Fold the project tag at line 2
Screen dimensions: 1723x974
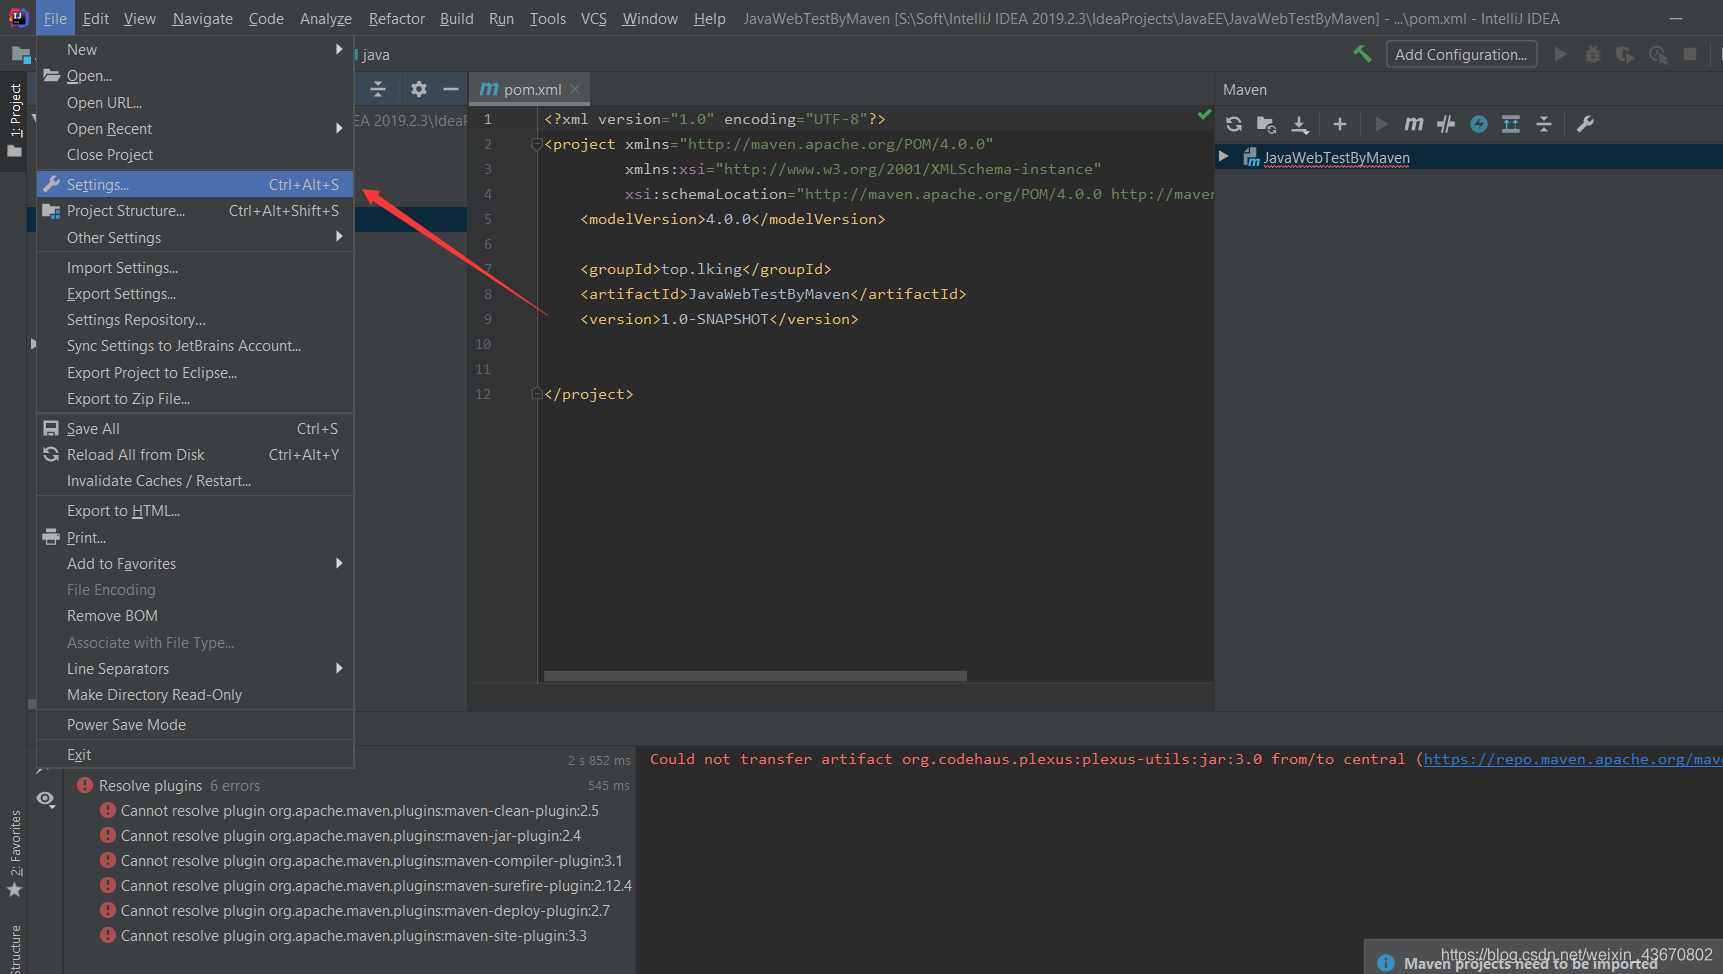tap(537, 144)
